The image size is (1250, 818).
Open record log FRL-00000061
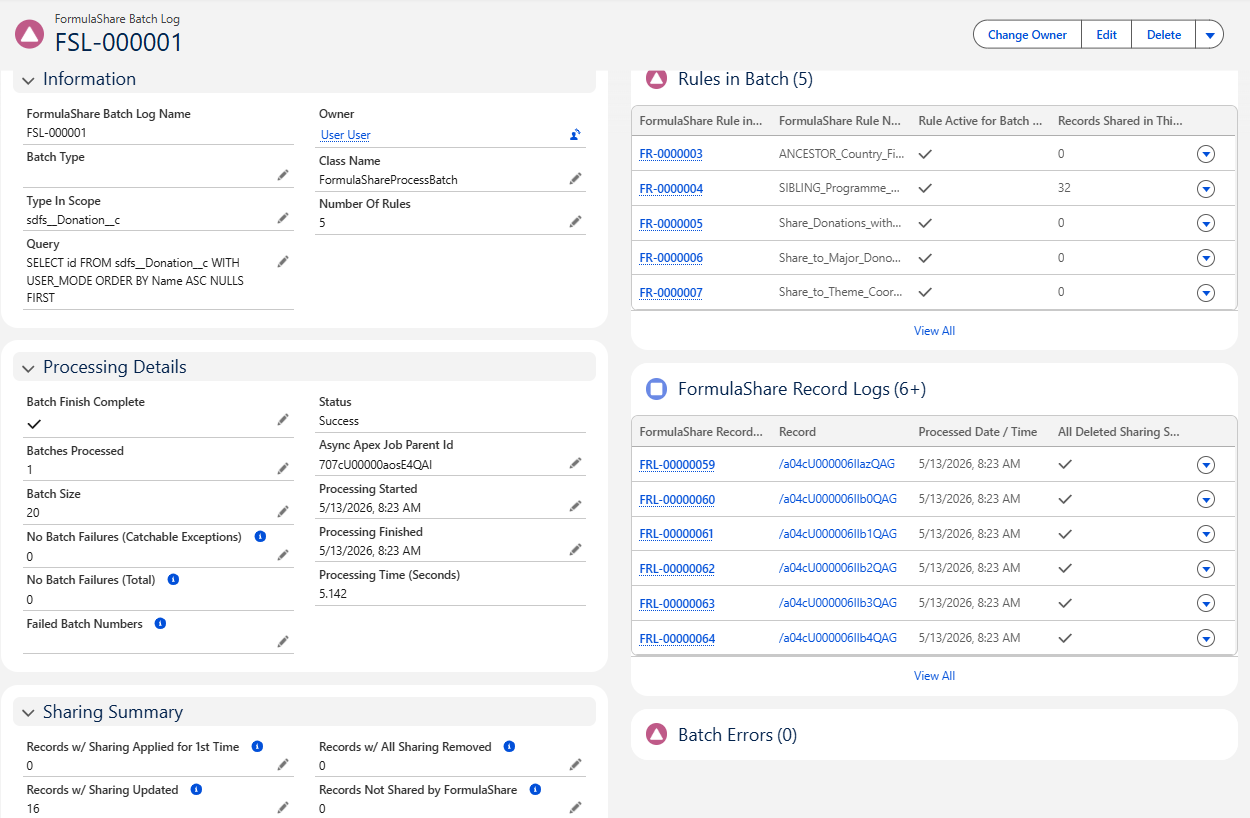(x=677, y=534)
